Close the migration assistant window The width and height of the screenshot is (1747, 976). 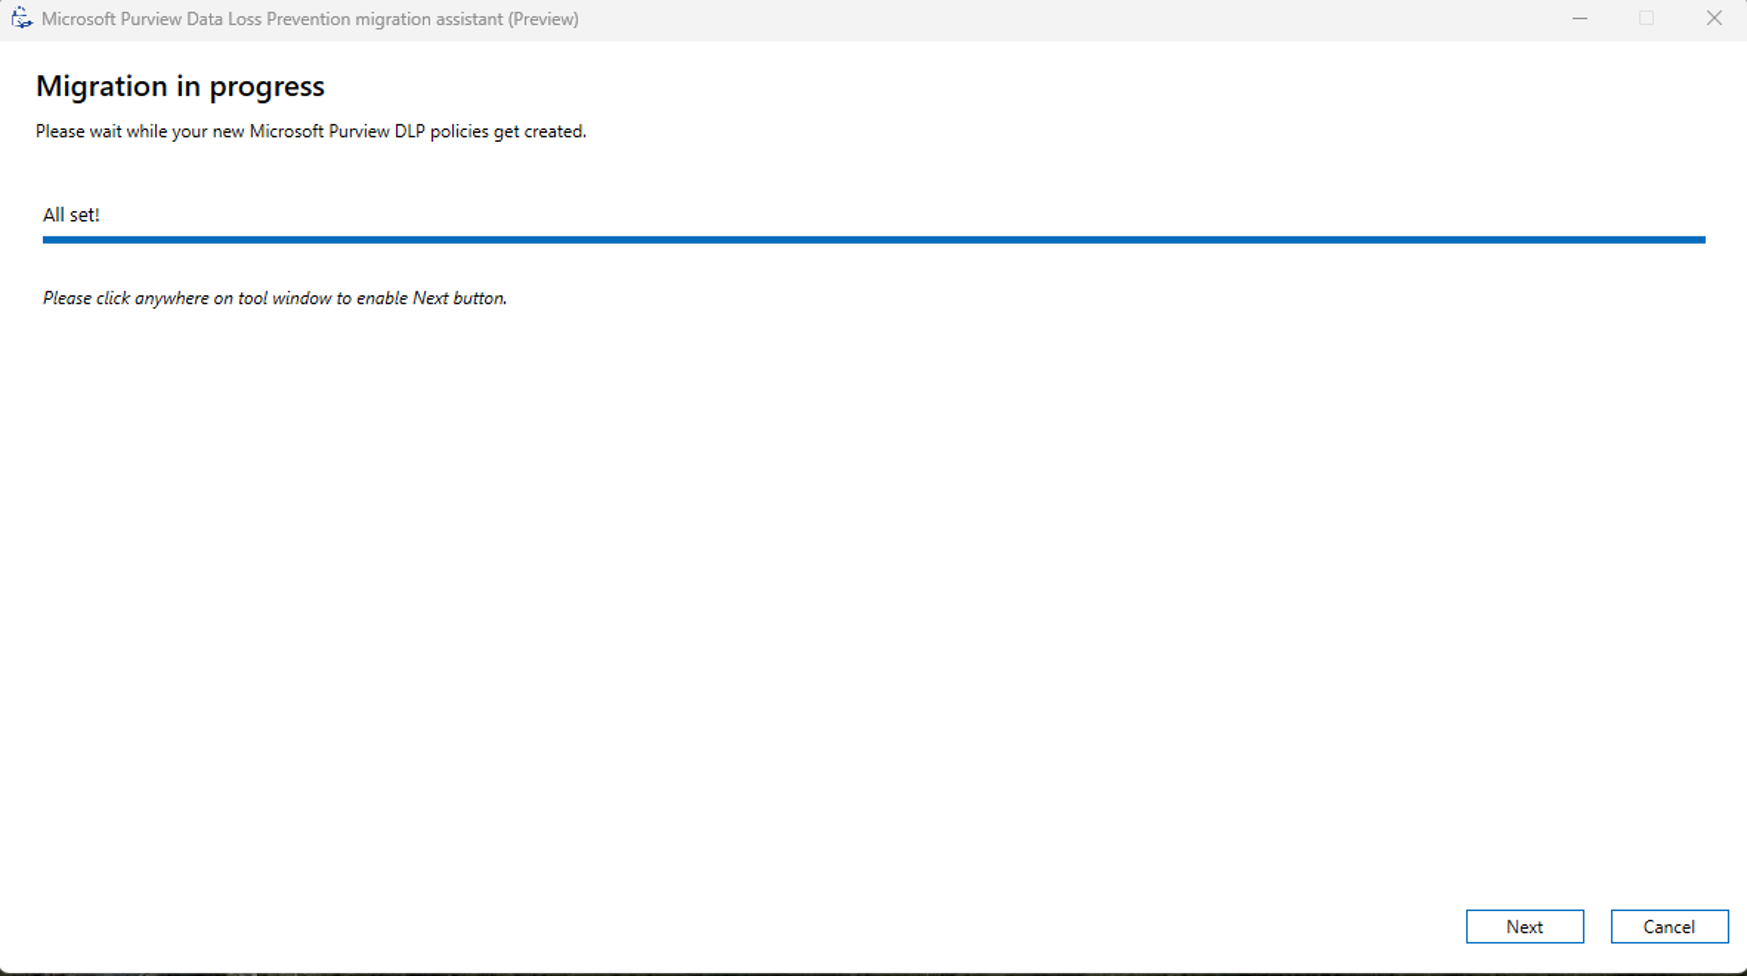tap(1714, 18)
